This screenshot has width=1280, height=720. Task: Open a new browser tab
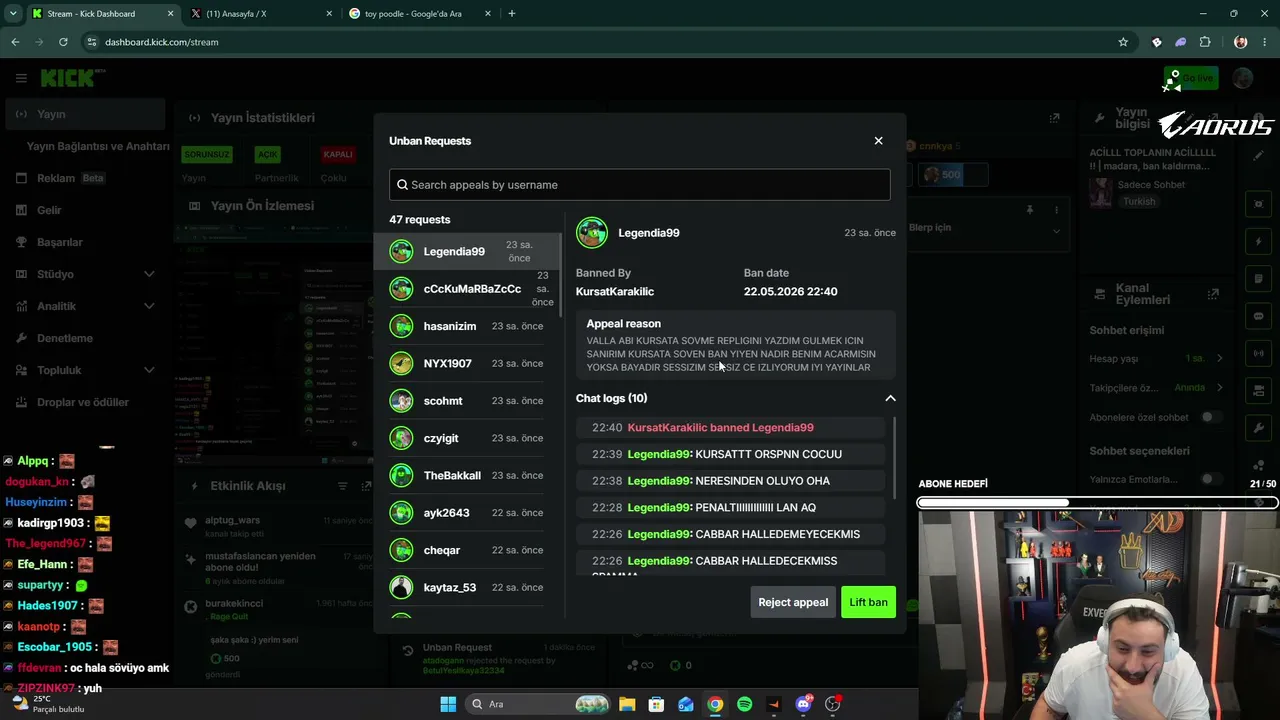(512, 14)
